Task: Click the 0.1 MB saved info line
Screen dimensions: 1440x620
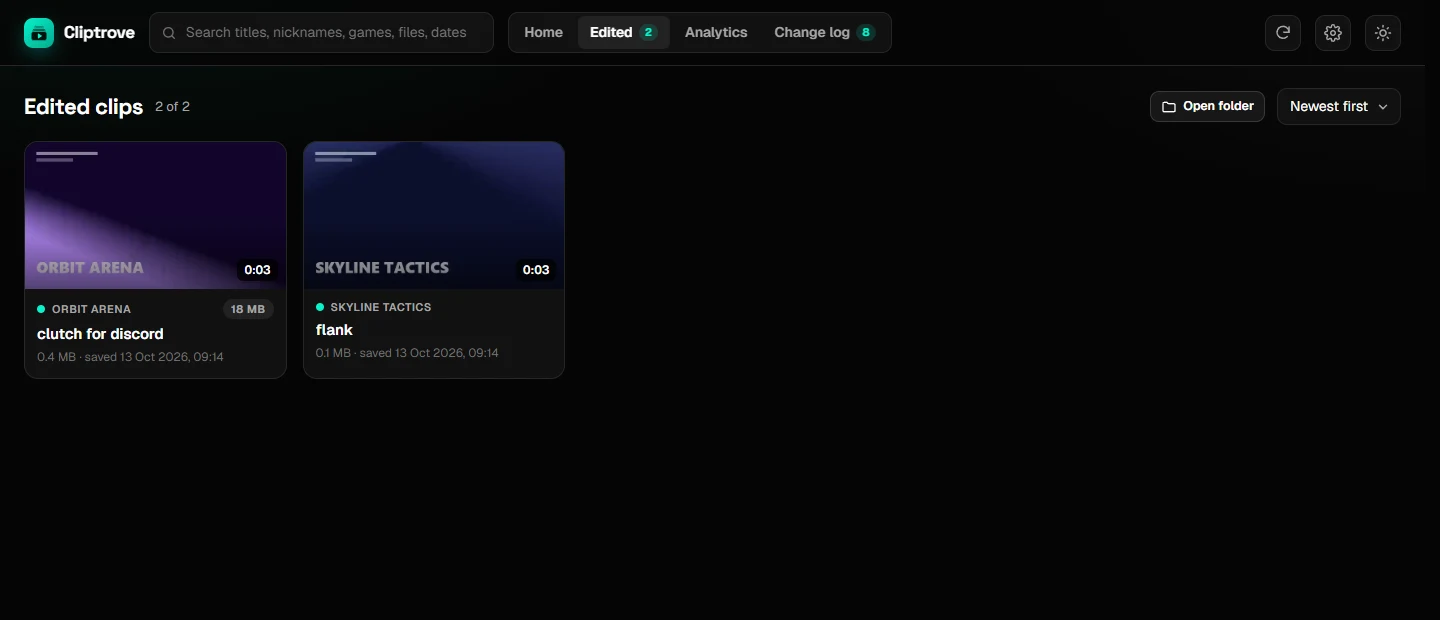Action: (407, 353)
